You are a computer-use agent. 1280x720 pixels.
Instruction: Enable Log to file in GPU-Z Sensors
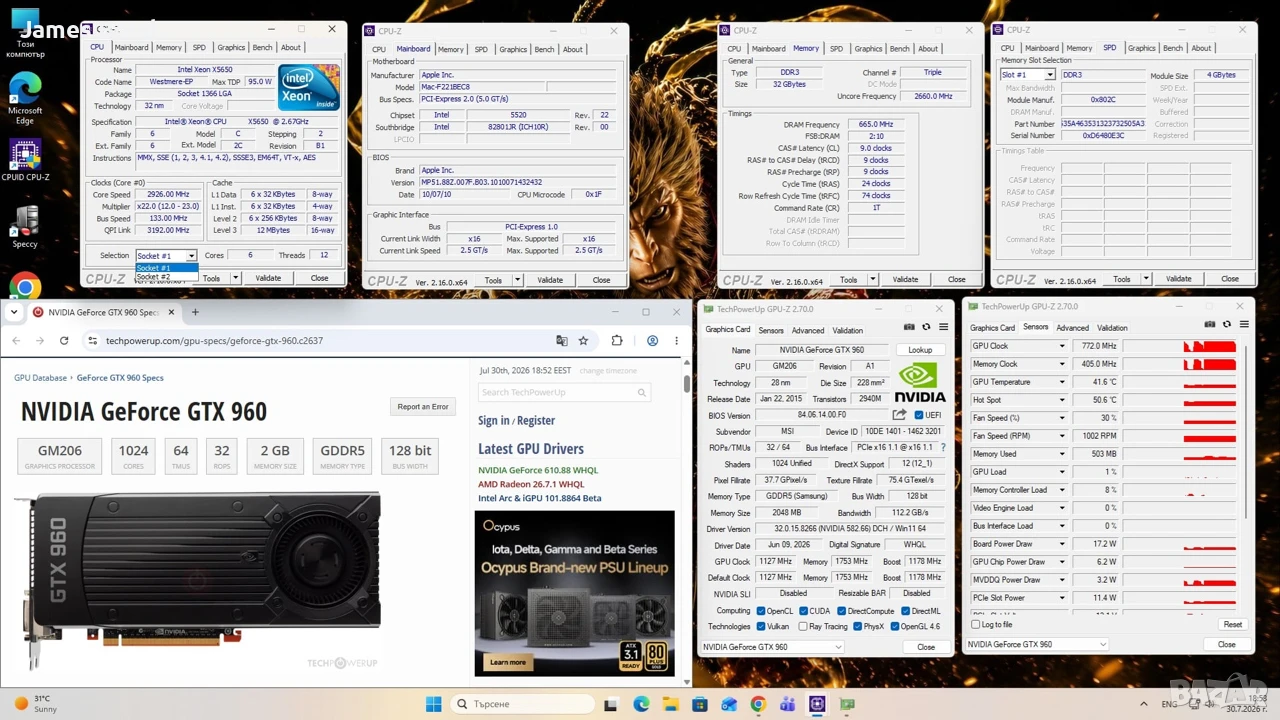tap(976, 625)
